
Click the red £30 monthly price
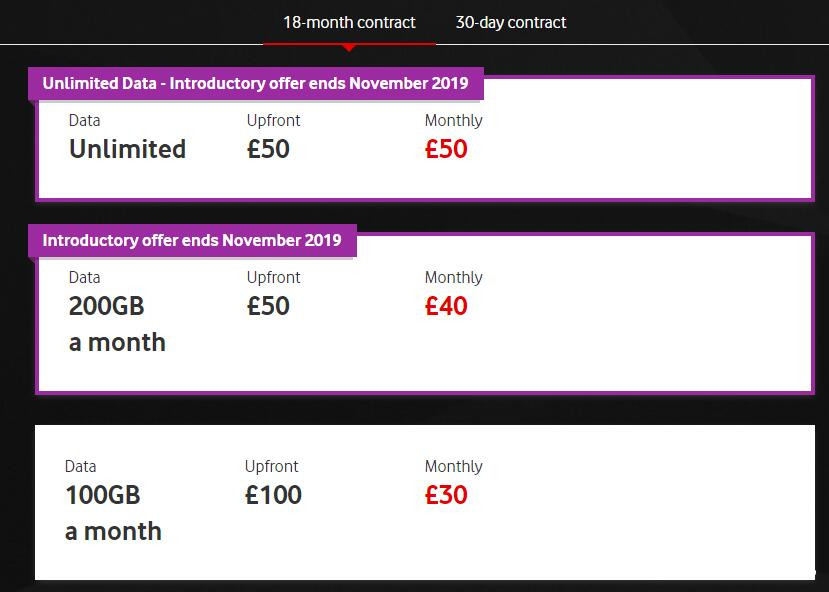446,495
